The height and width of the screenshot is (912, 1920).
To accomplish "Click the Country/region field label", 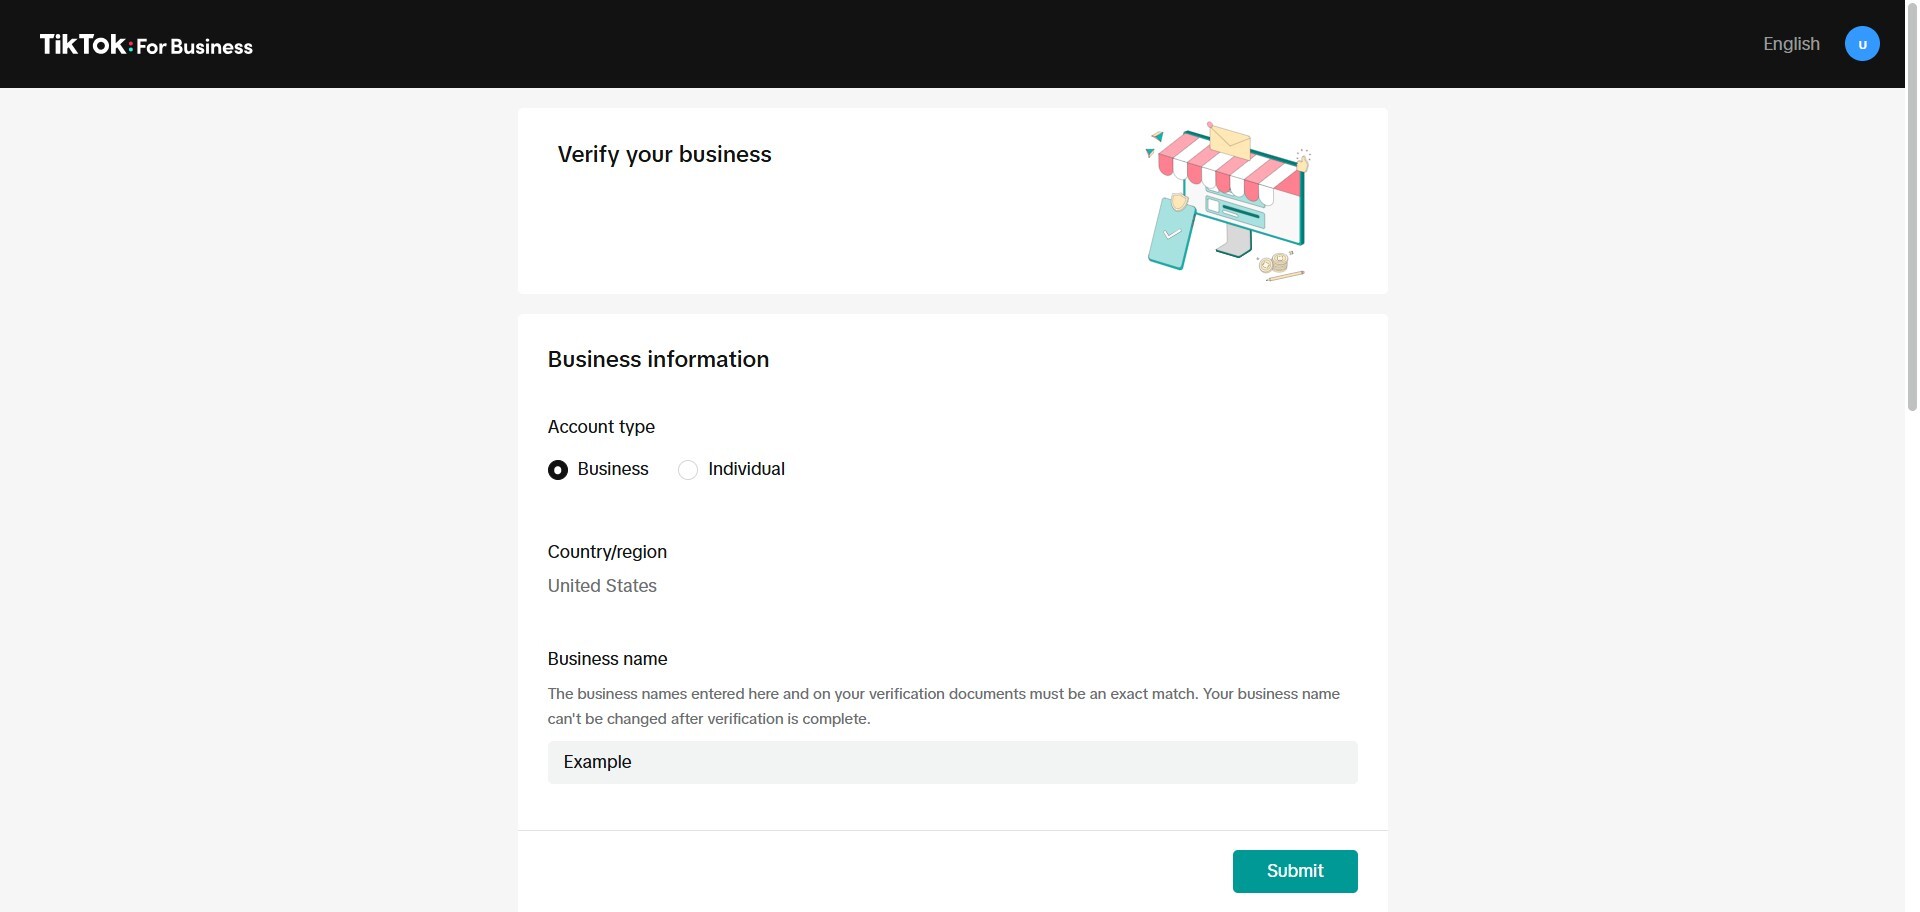I will tap(607, 552).
